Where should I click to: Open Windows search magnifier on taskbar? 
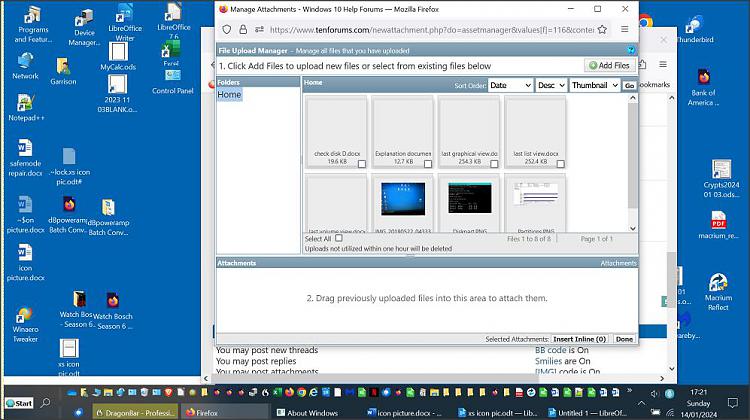tap(46, 403)
